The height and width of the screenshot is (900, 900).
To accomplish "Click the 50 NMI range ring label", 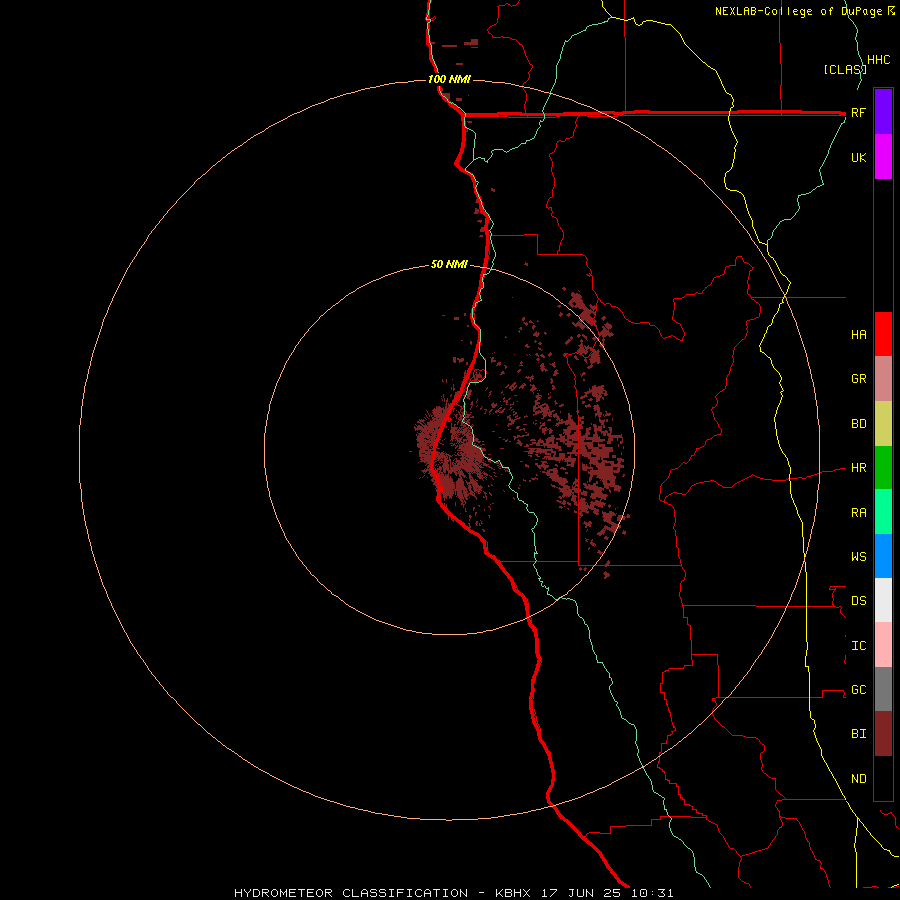I will pyautogui.click(x=449, y=264).
